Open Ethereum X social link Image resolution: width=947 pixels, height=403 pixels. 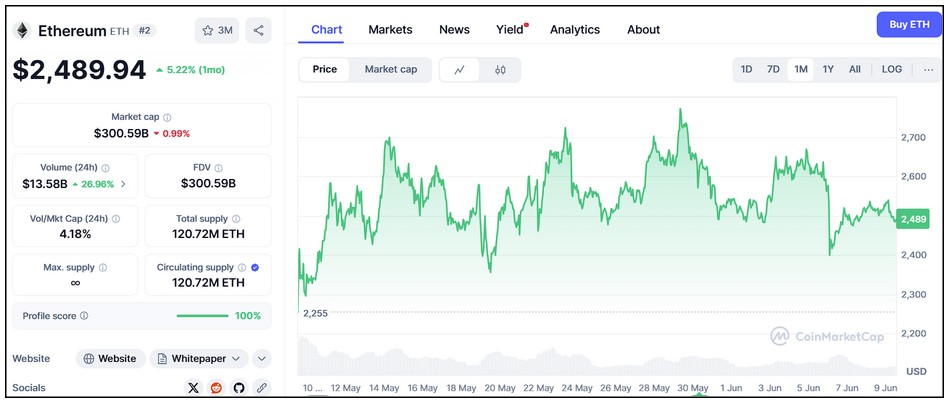tap(193, 388)
